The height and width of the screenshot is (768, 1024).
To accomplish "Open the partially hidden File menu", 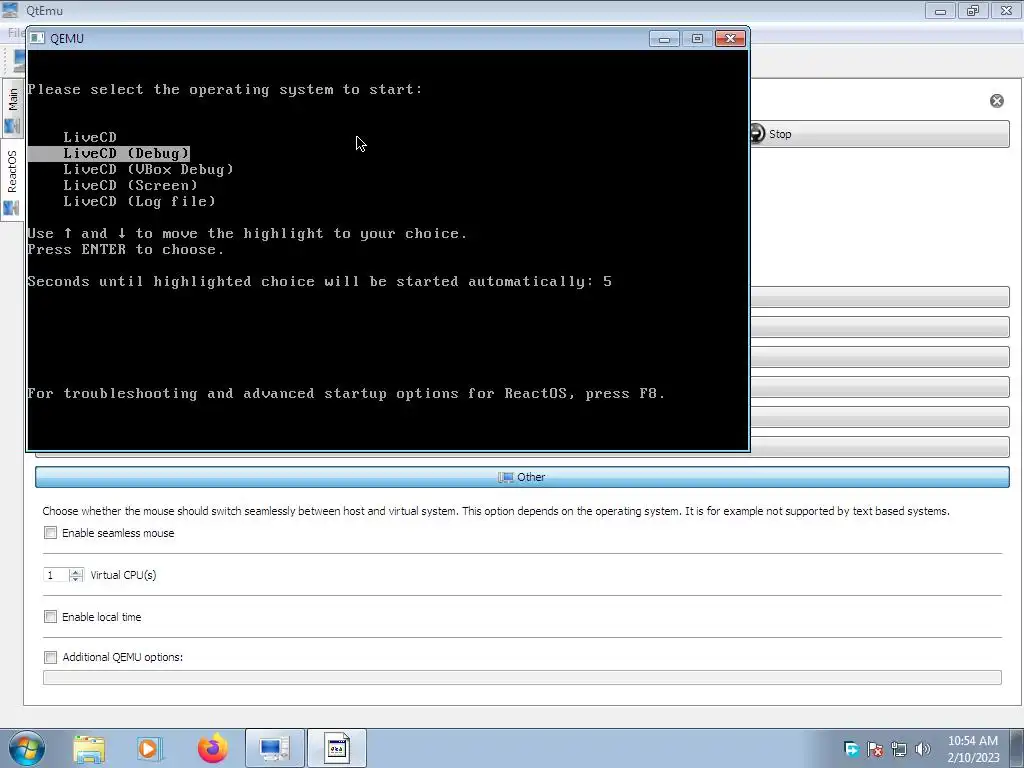I will tap(16, 32).
